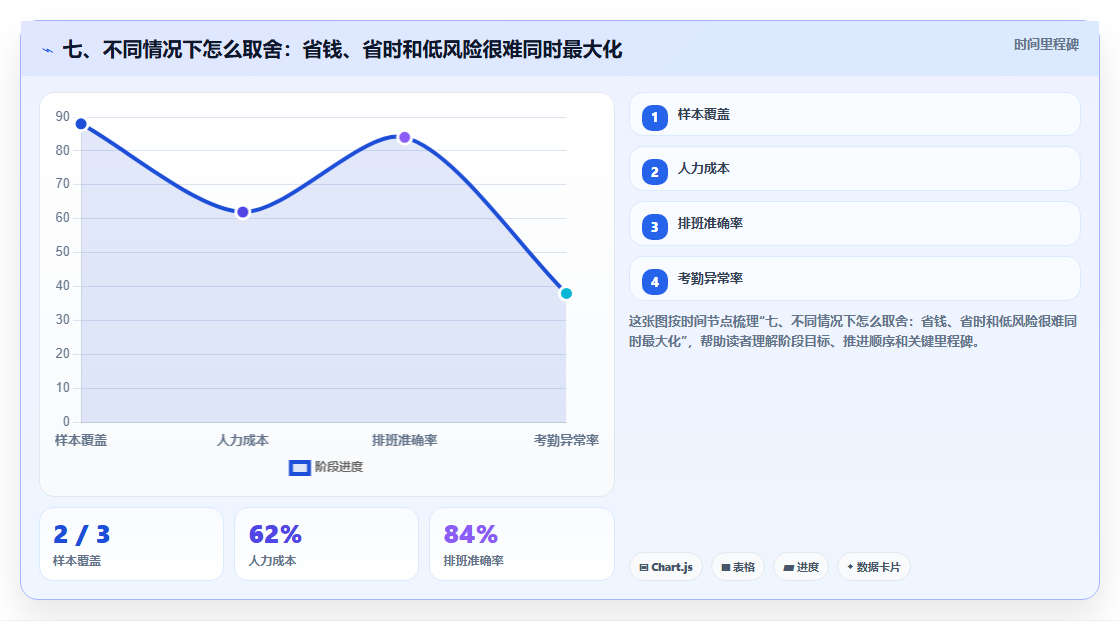Click the Chart.js tag
Screen dimensions: 1120x621
(x=666, y=567)
